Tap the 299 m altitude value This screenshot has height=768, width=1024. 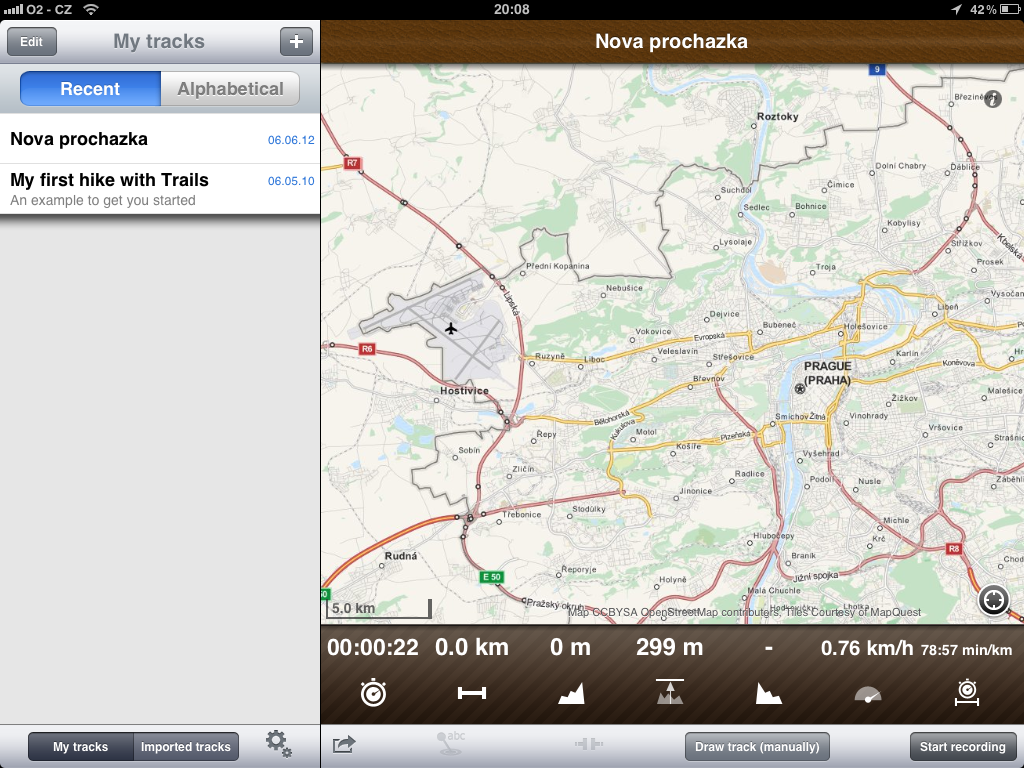tap(669, 647)
